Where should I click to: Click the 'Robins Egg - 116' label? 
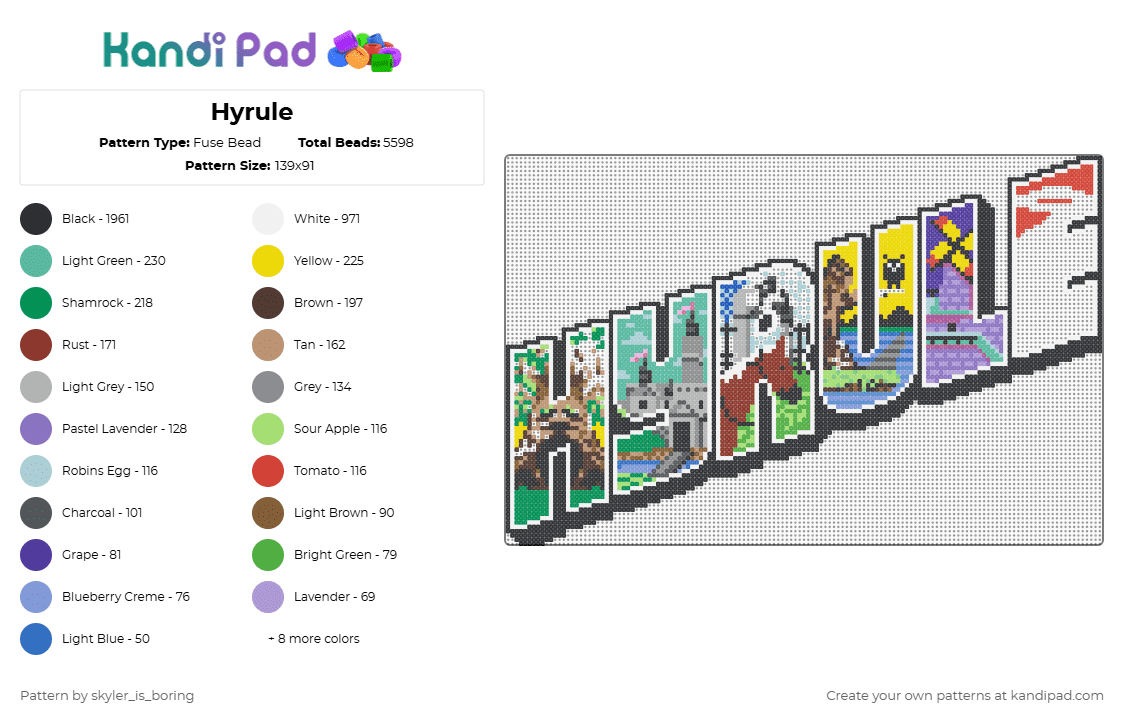click(110, 471)
